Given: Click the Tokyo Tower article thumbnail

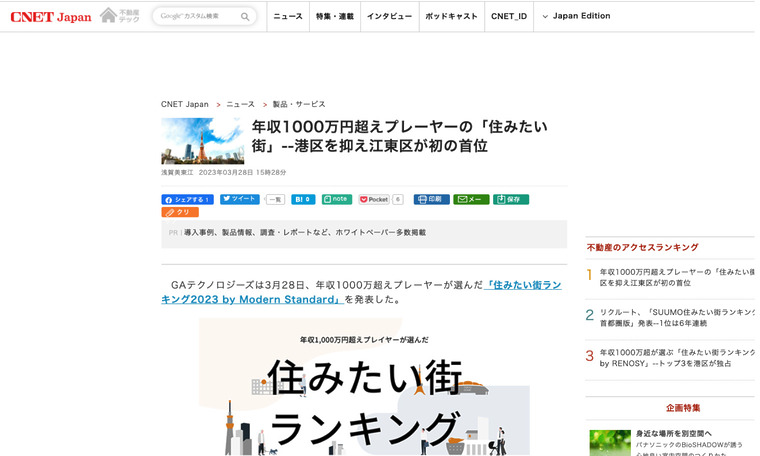Looking at the screenshot, I should pos(202,141).
